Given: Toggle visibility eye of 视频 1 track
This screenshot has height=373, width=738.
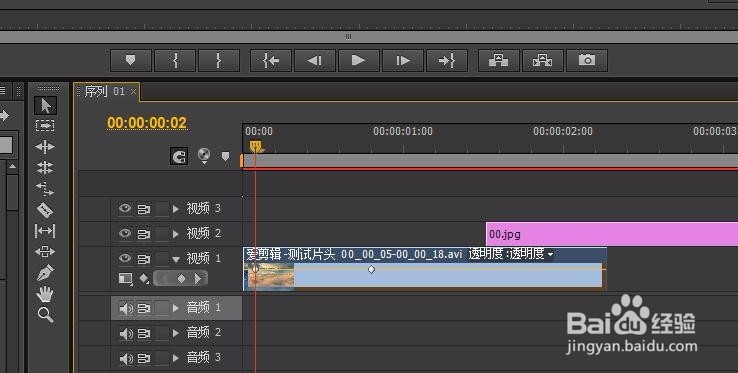Looking at the screenshot, I should pos(125,258).
